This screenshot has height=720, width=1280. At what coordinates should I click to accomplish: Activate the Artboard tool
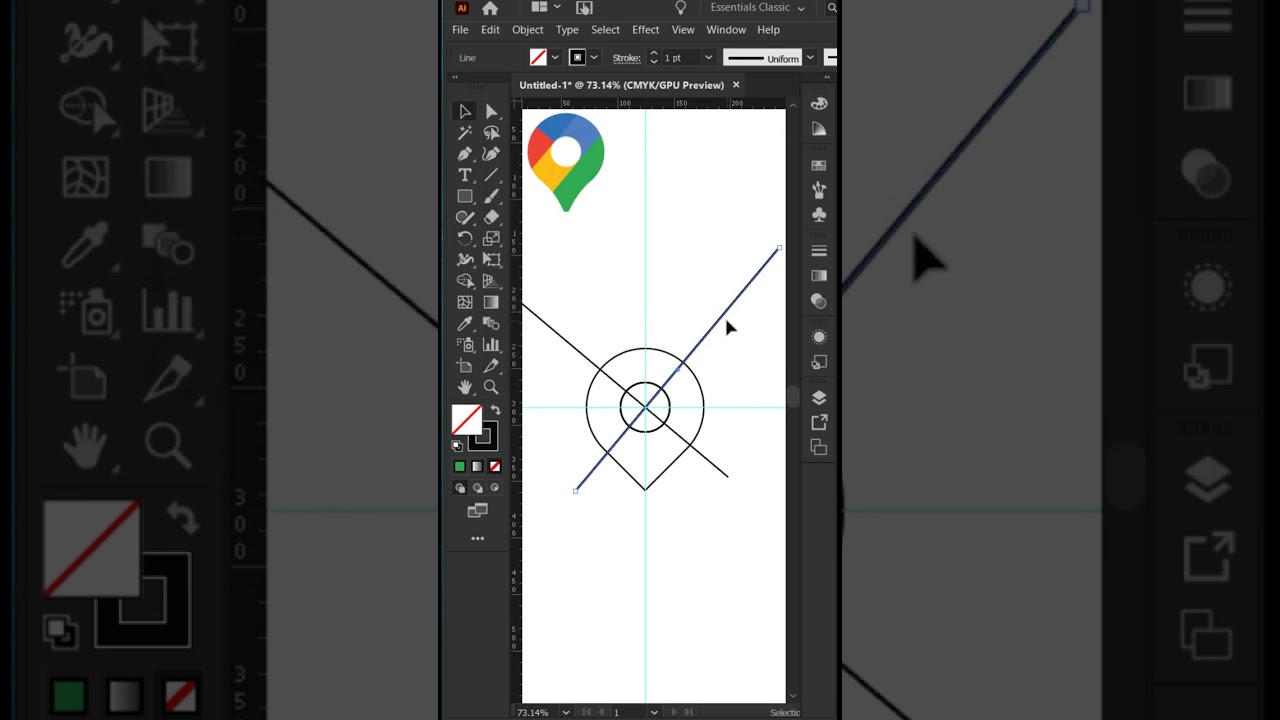coord(465,366)
